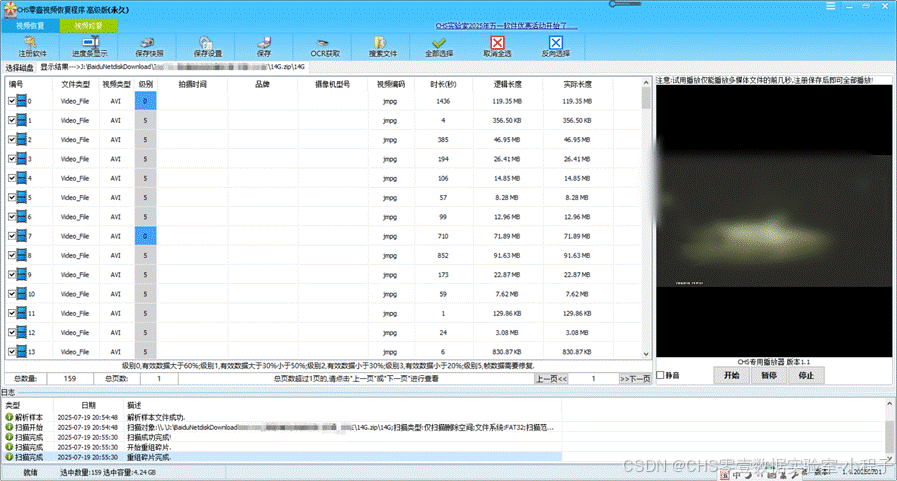
Task: Click the 852 duration cell in row 8
Action: point(443,256)
